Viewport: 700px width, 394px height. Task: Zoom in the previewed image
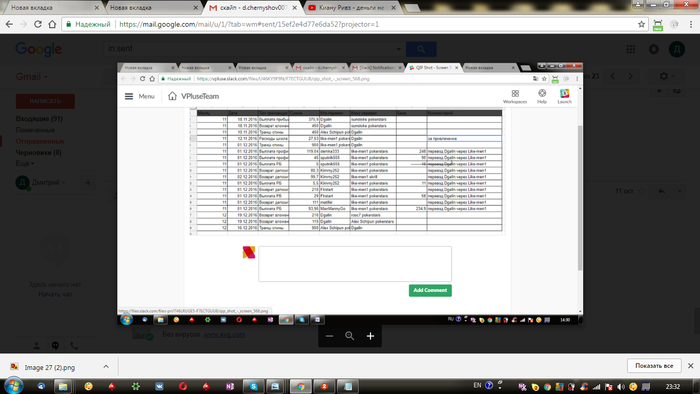pyautogui.click(x=371, y=336)
